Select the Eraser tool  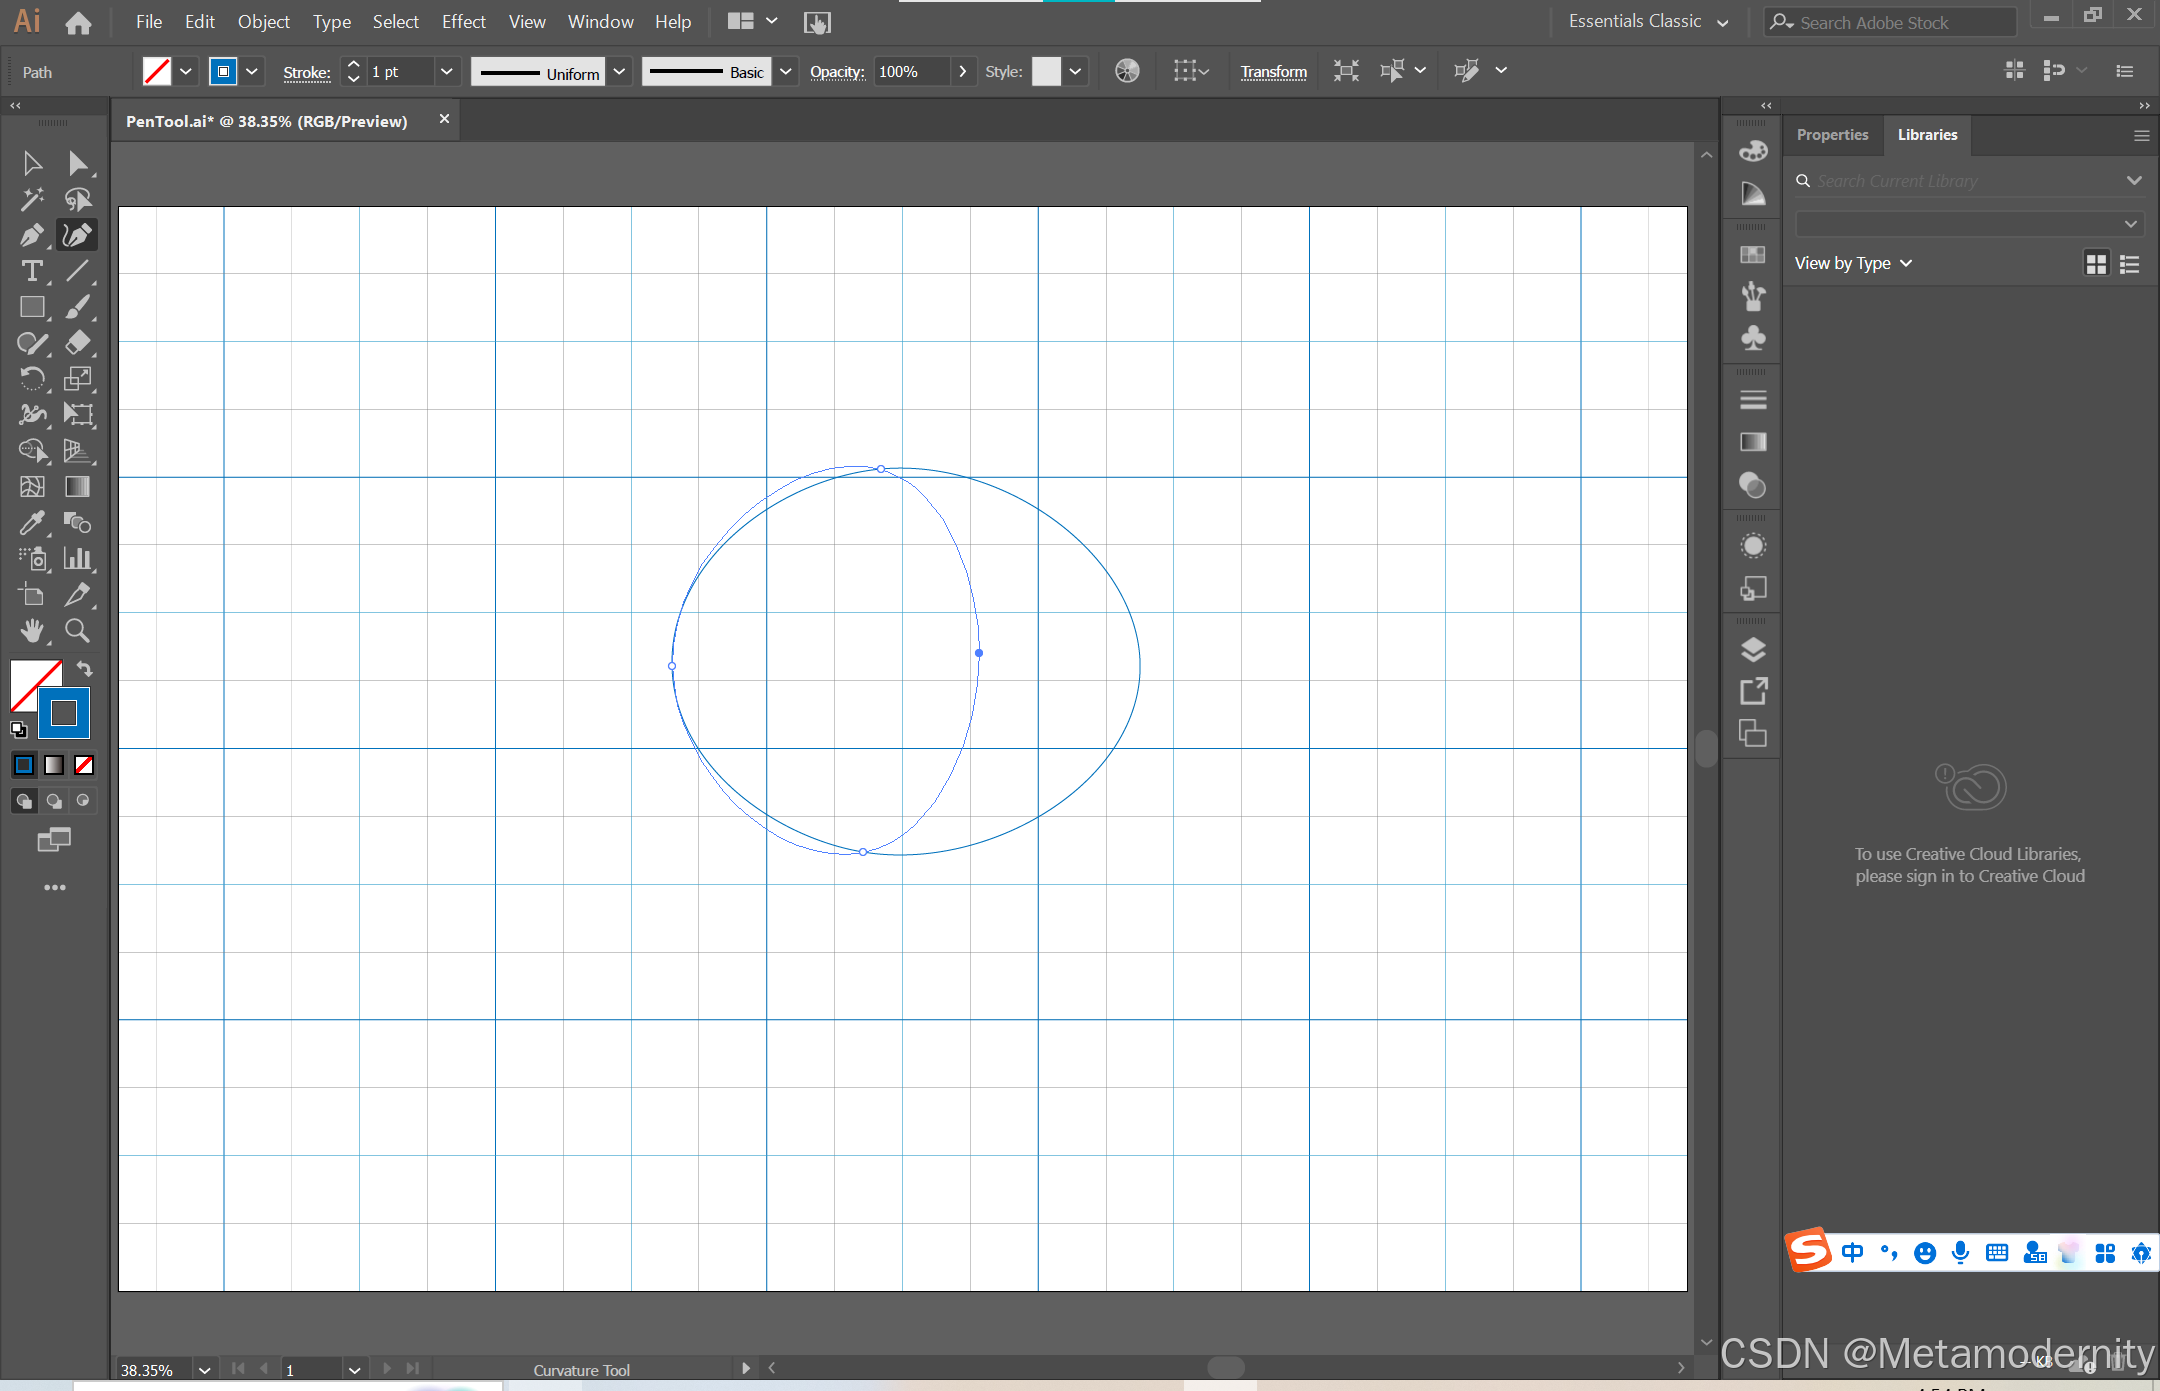click(x=78, y=343)
